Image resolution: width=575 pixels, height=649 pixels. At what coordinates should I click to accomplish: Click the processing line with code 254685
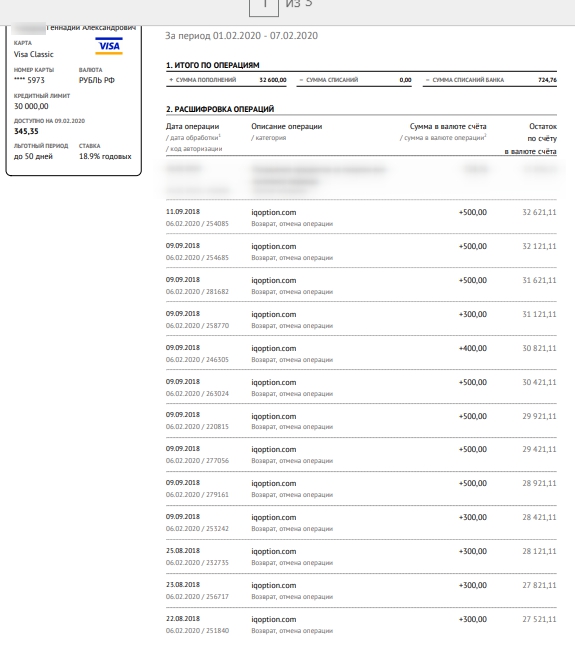(197, 257)
